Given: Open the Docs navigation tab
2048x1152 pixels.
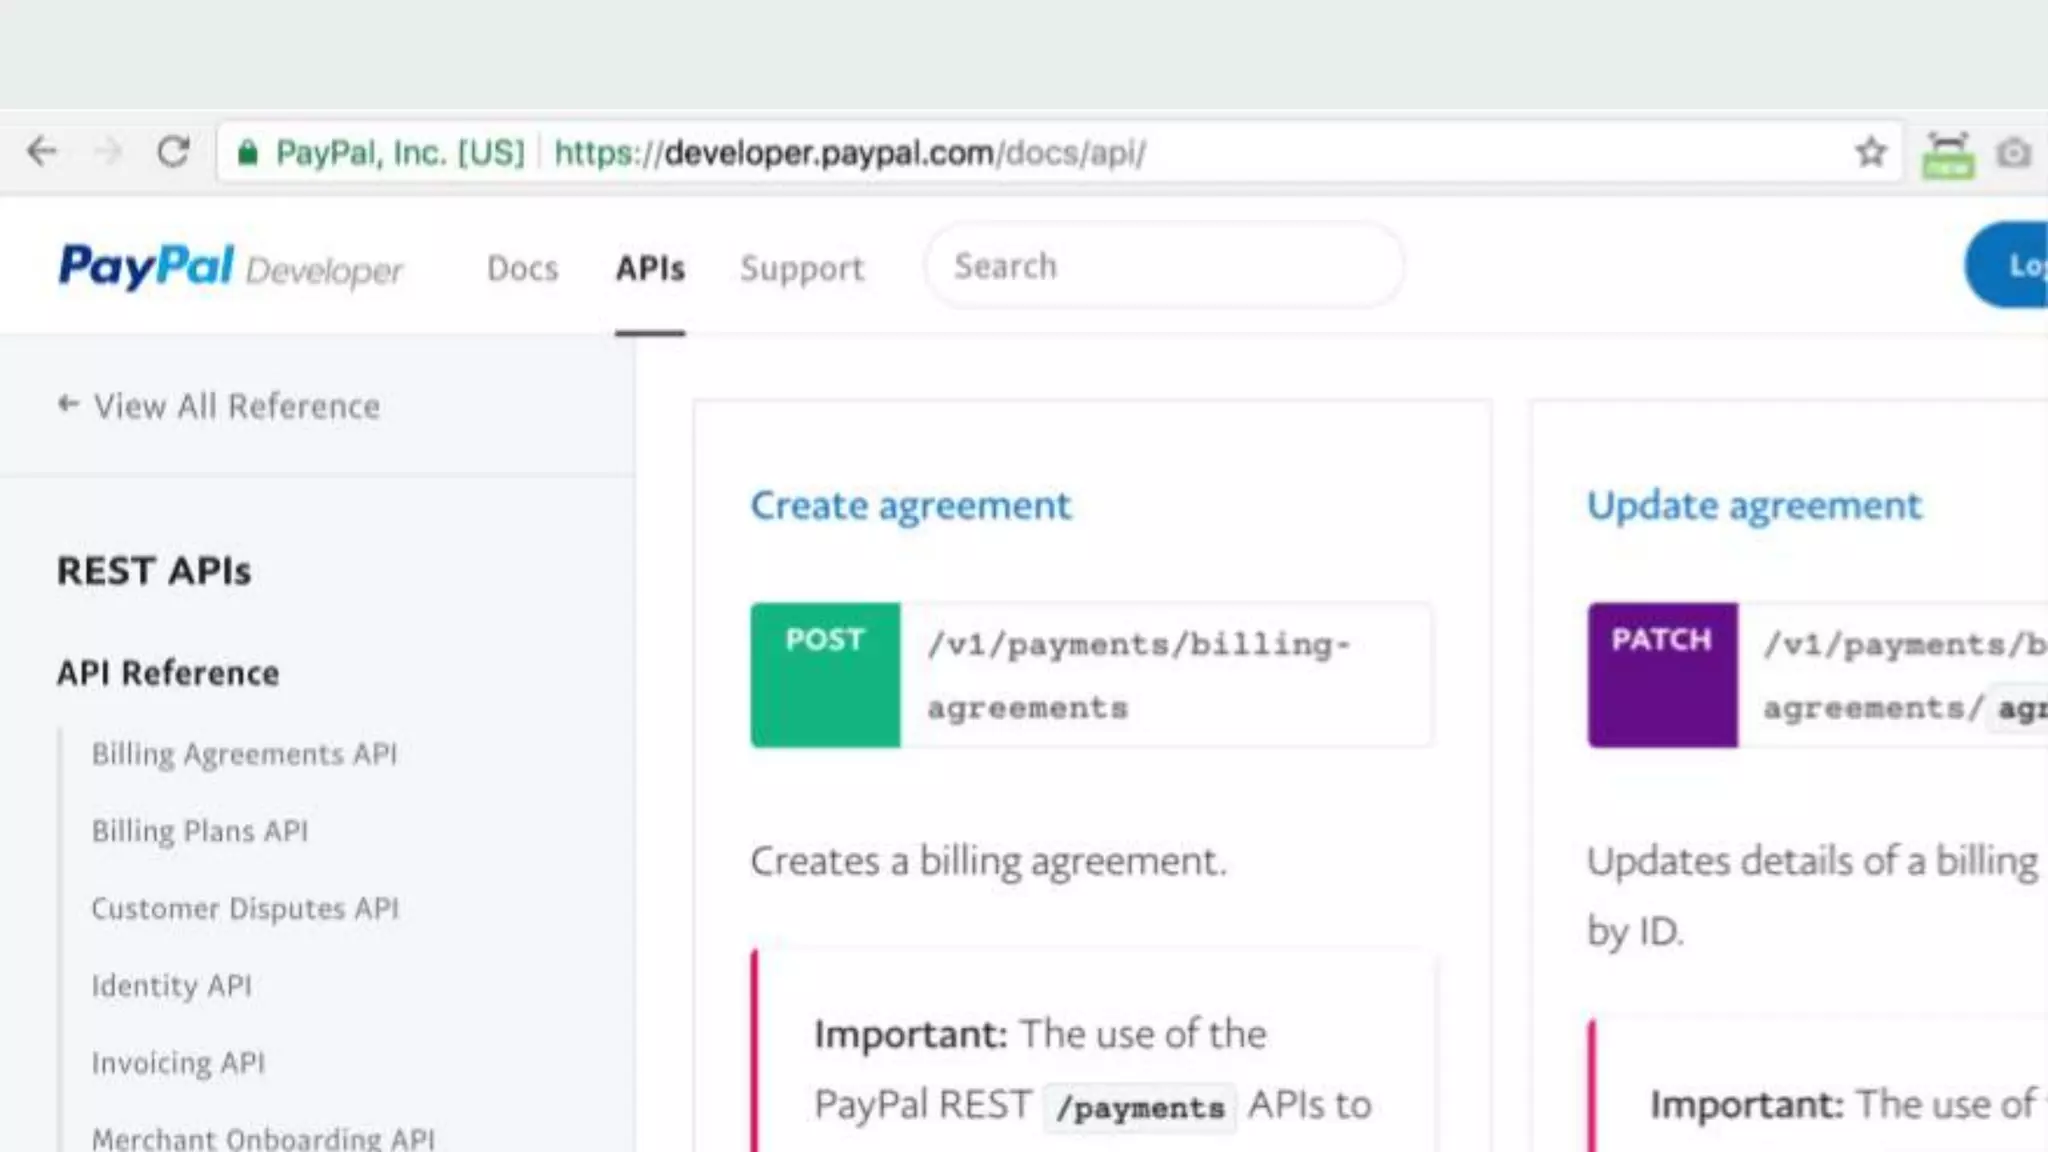Looking at the screenshot, I should click(x=522, y=268).
